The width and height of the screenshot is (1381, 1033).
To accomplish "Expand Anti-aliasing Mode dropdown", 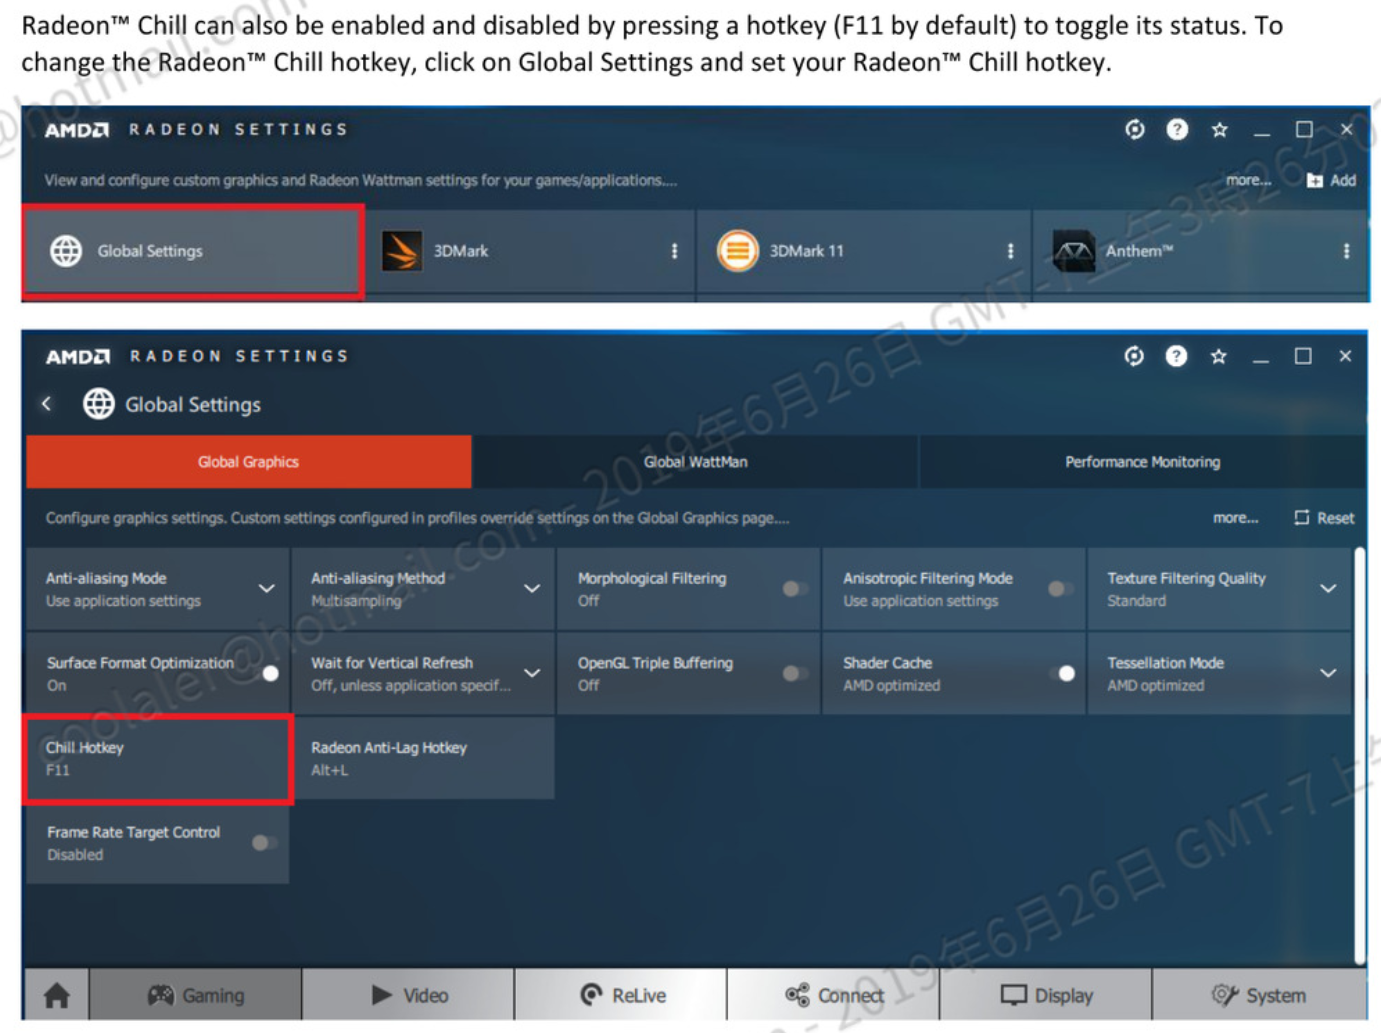I will (x=266, y=589).
